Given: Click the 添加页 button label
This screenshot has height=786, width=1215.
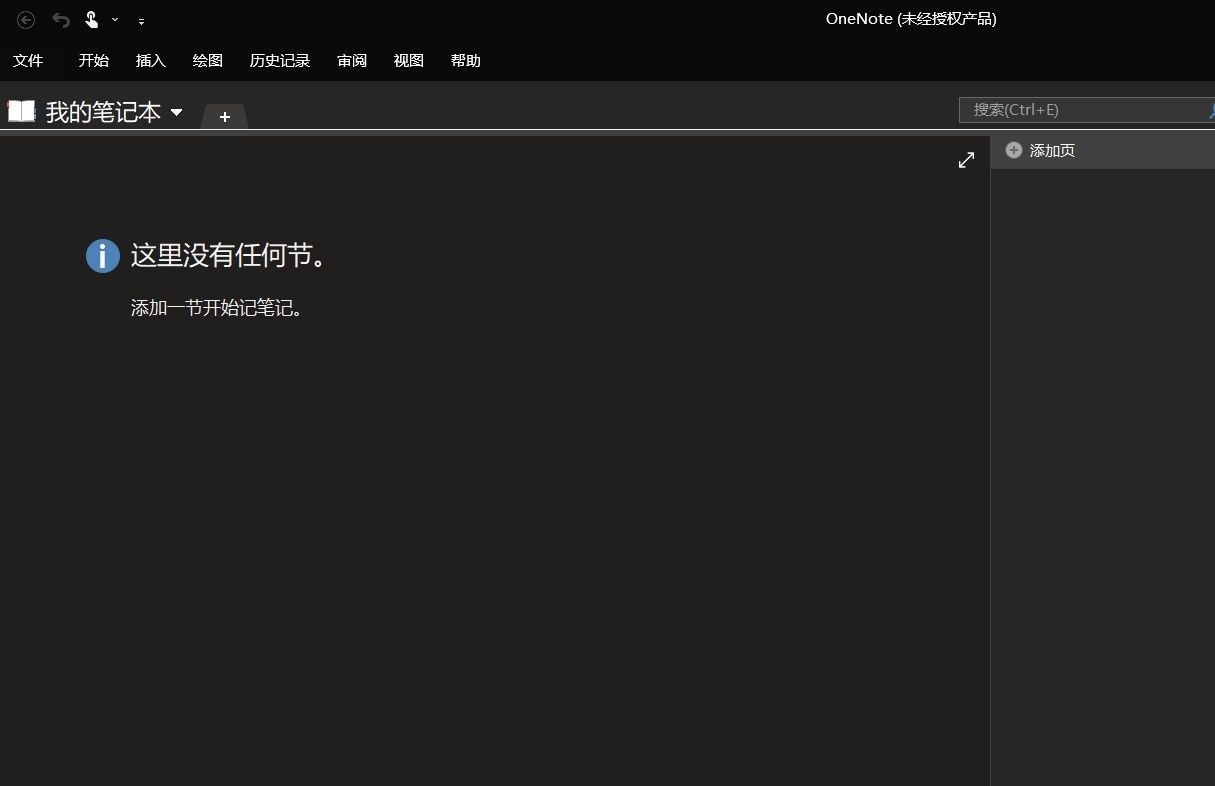Looking at the screenshot, I should click(x=1052, y=151).
